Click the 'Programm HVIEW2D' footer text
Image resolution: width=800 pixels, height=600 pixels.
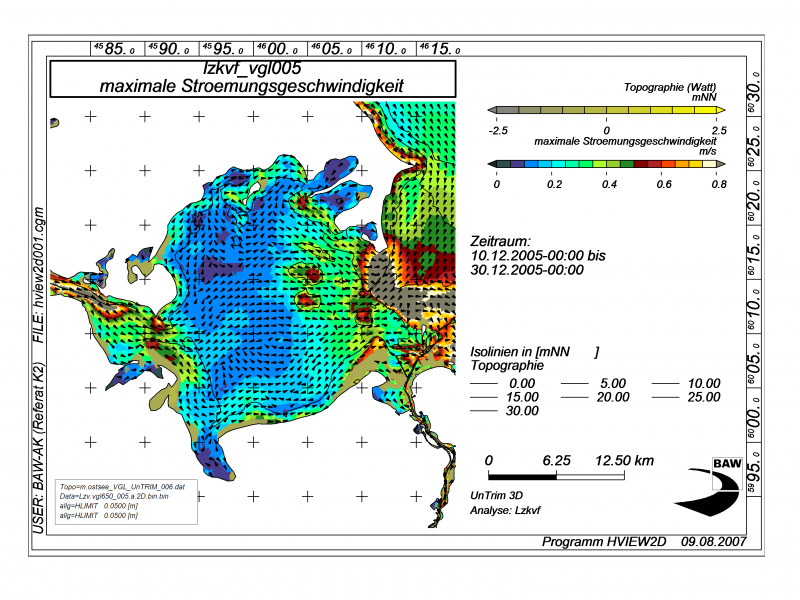pyautogui.click(x=604, y=542)
